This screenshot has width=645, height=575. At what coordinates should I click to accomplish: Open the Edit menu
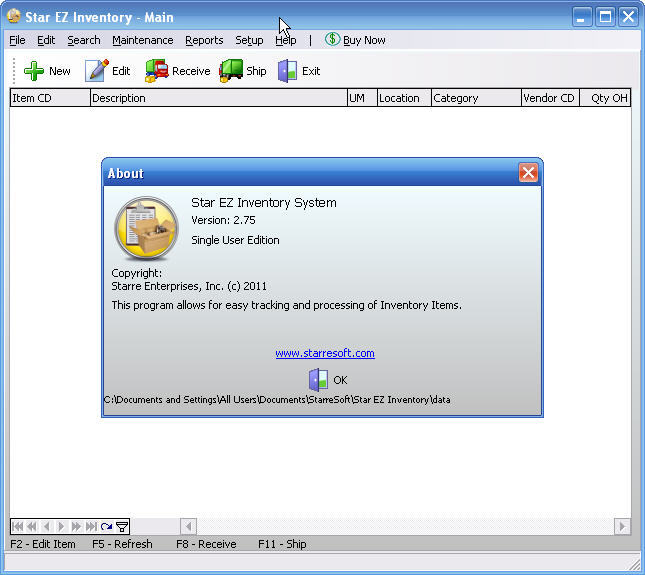coord(46,40)
